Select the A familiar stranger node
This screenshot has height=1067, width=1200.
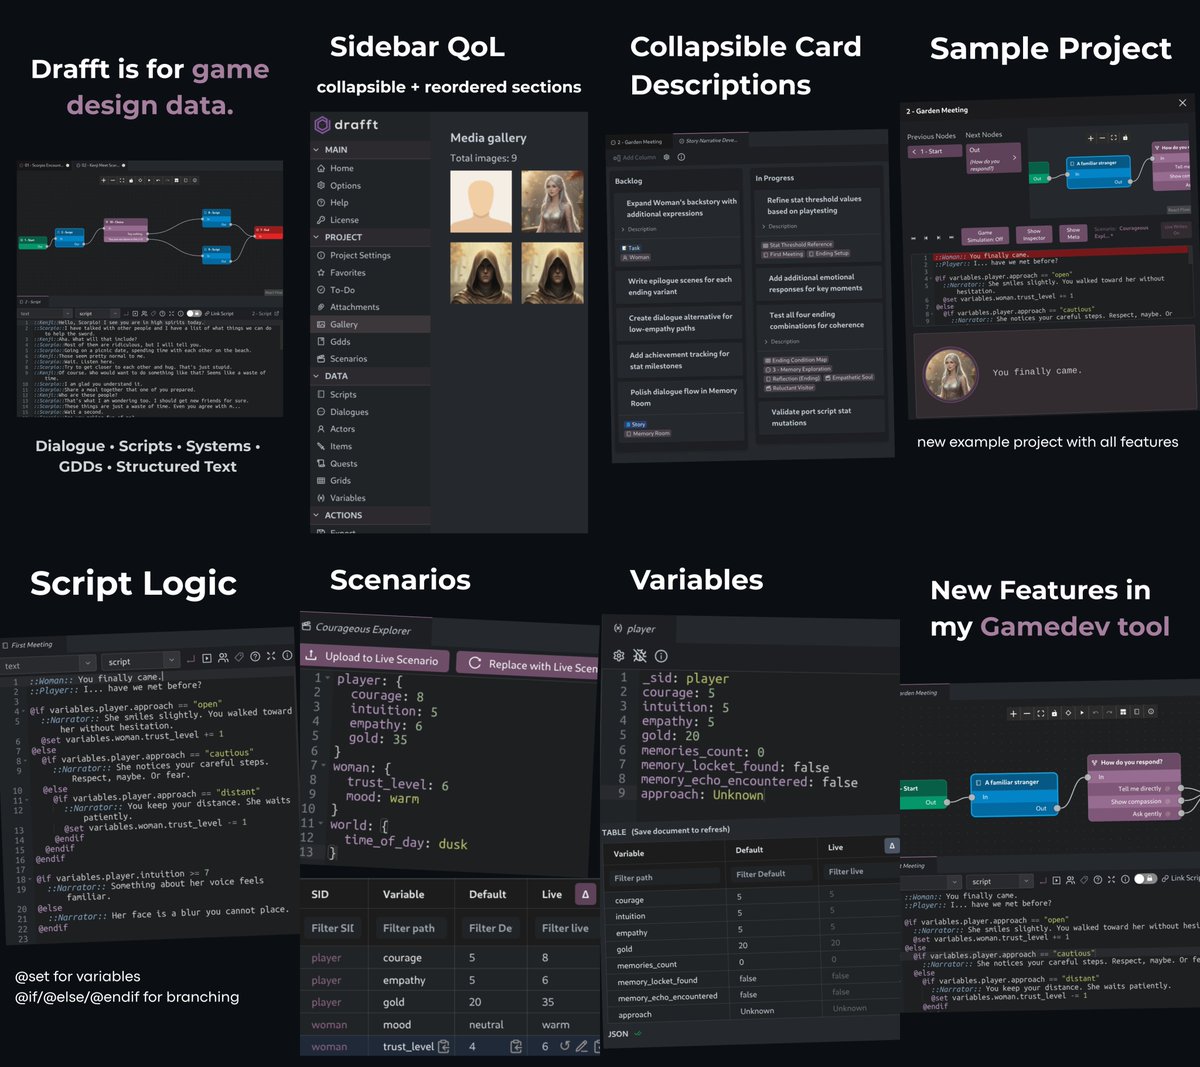click(x=1015, y=794)
